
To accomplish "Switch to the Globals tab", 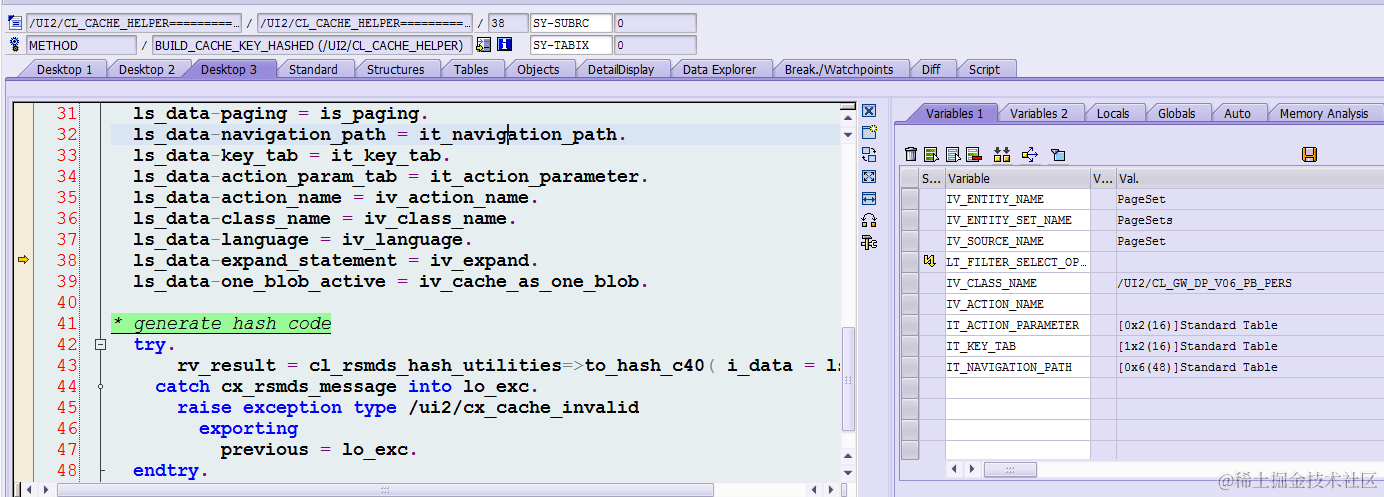I will pyautogui.click(x=1177, y=113).
